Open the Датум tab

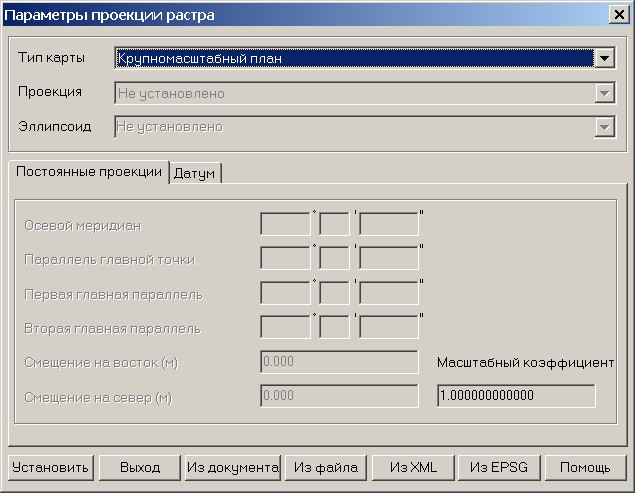click(x=195, y=174)
